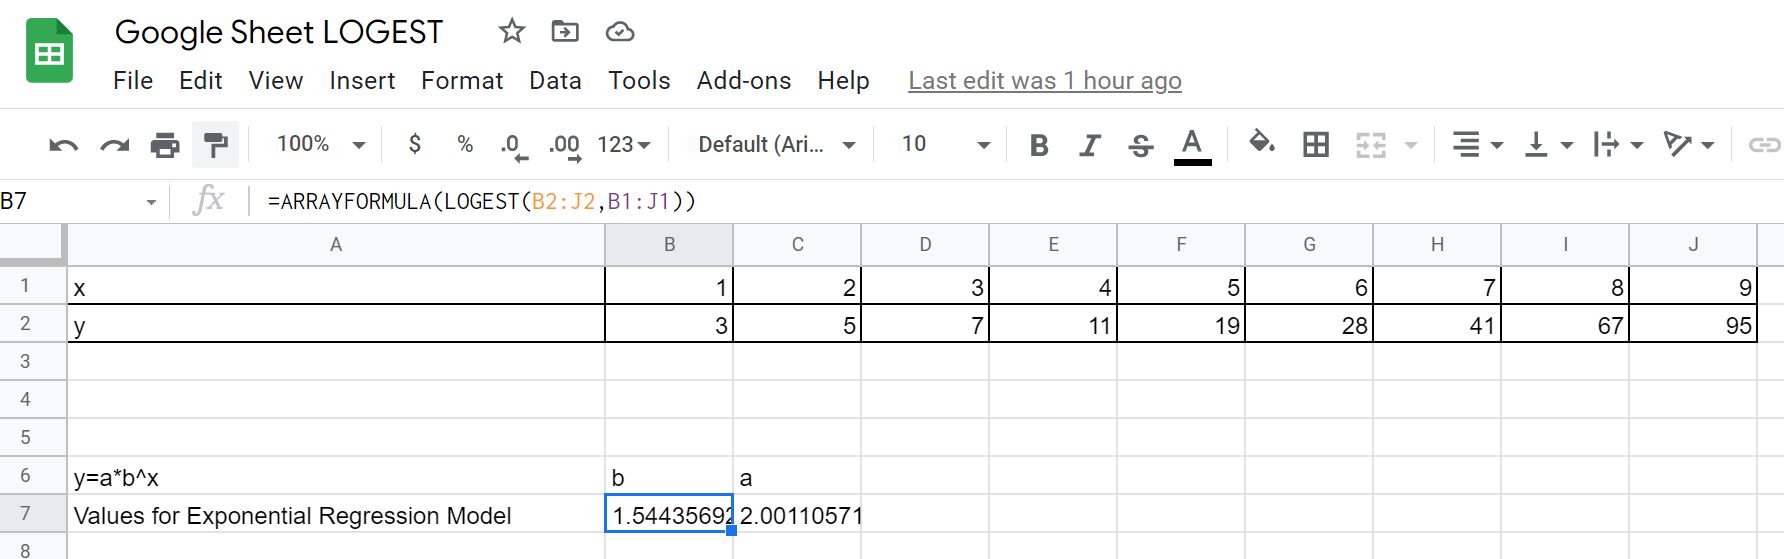
Task: Click the insert link icon
Action: coord(1763,145)
